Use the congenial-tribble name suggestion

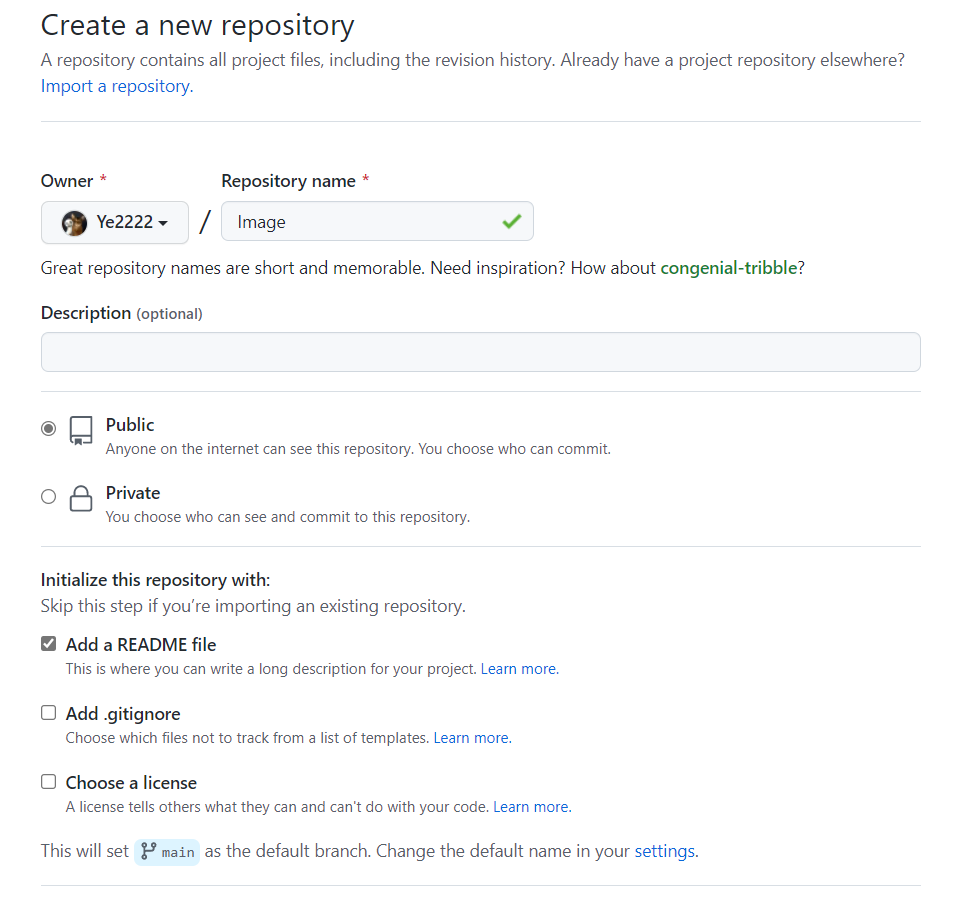point(728,268)
